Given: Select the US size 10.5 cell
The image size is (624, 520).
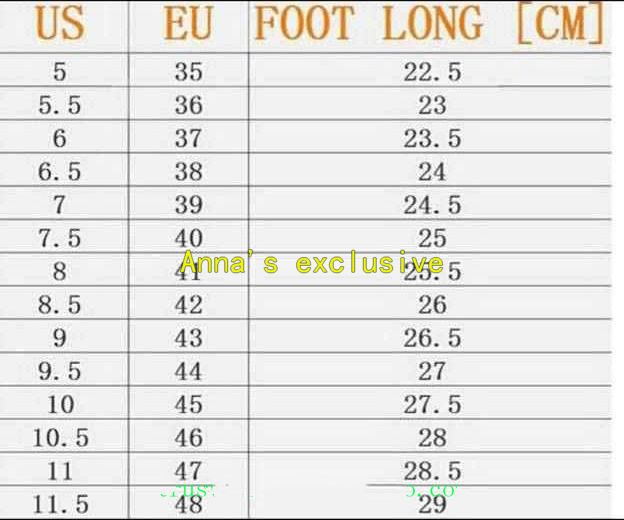Looking at the screenshot, I should pos(62,438).
